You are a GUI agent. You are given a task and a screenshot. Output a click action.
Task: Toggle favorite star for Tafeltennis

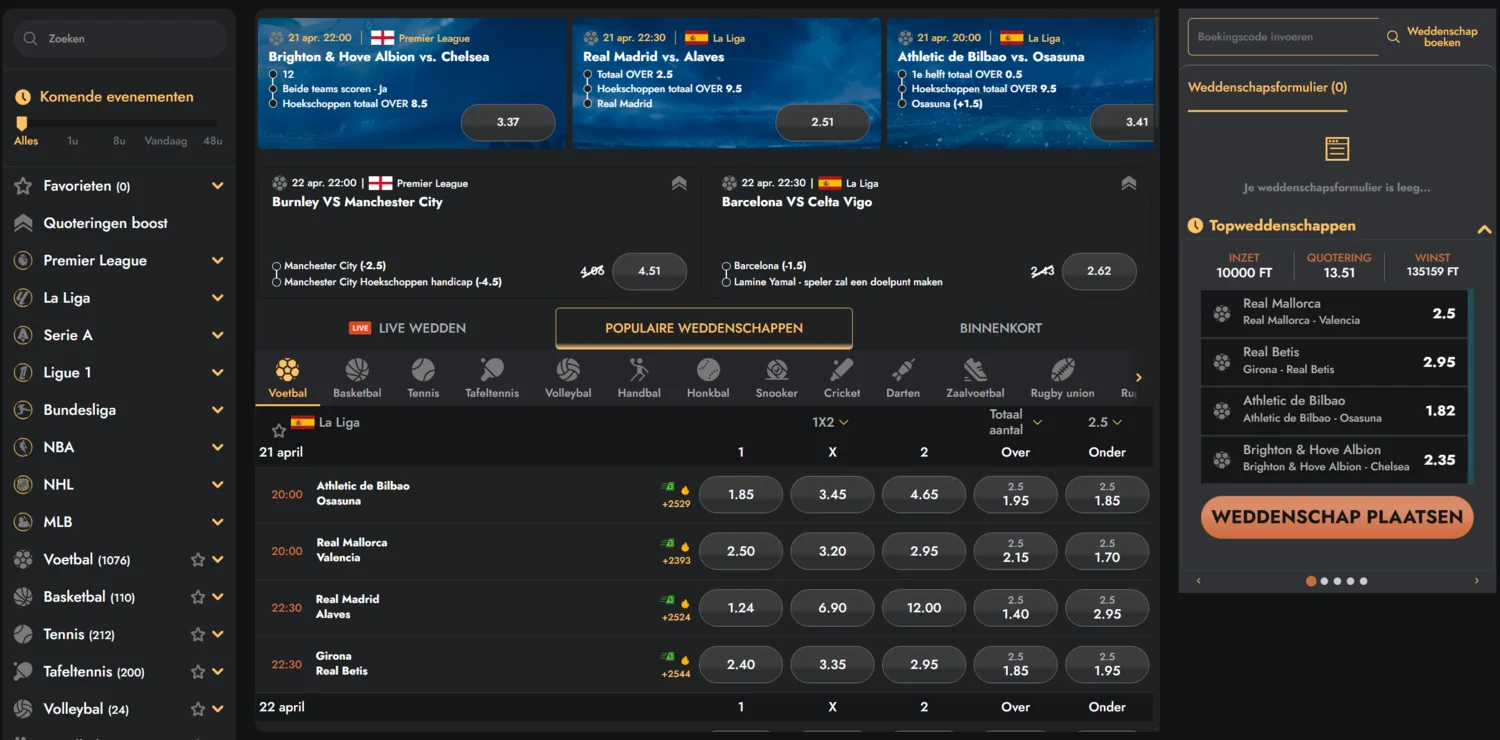click(198, 672)
